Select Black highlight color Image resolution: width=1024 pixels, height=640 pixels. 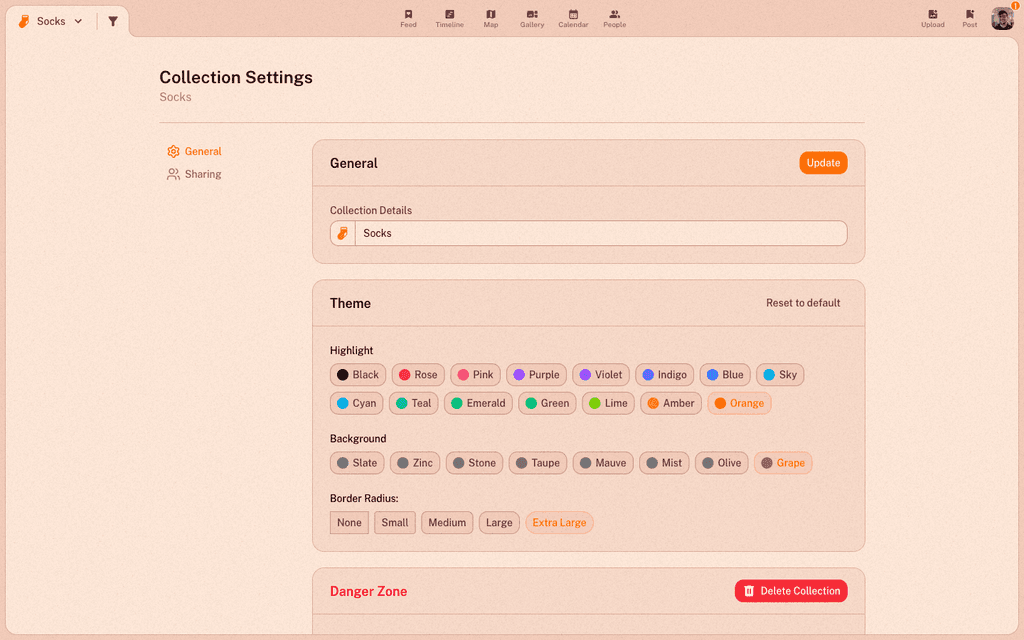(x=358, y=375)
